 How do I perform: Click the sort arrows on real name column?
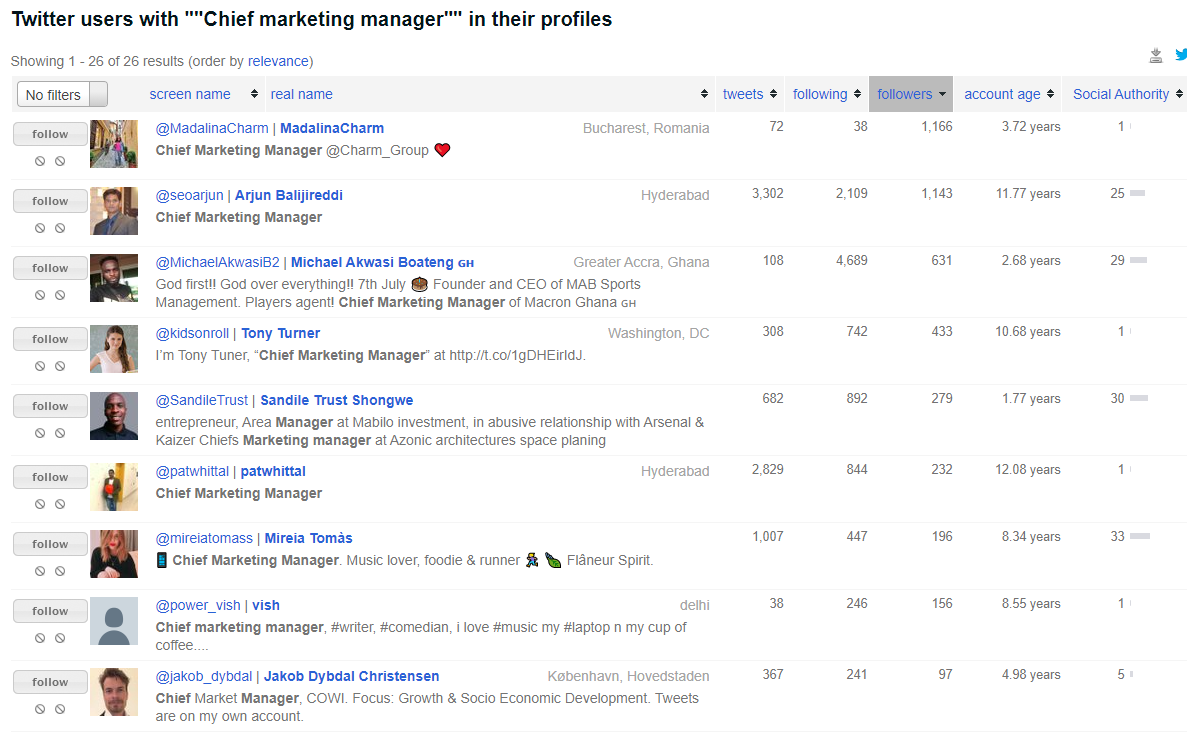(704, 94)
